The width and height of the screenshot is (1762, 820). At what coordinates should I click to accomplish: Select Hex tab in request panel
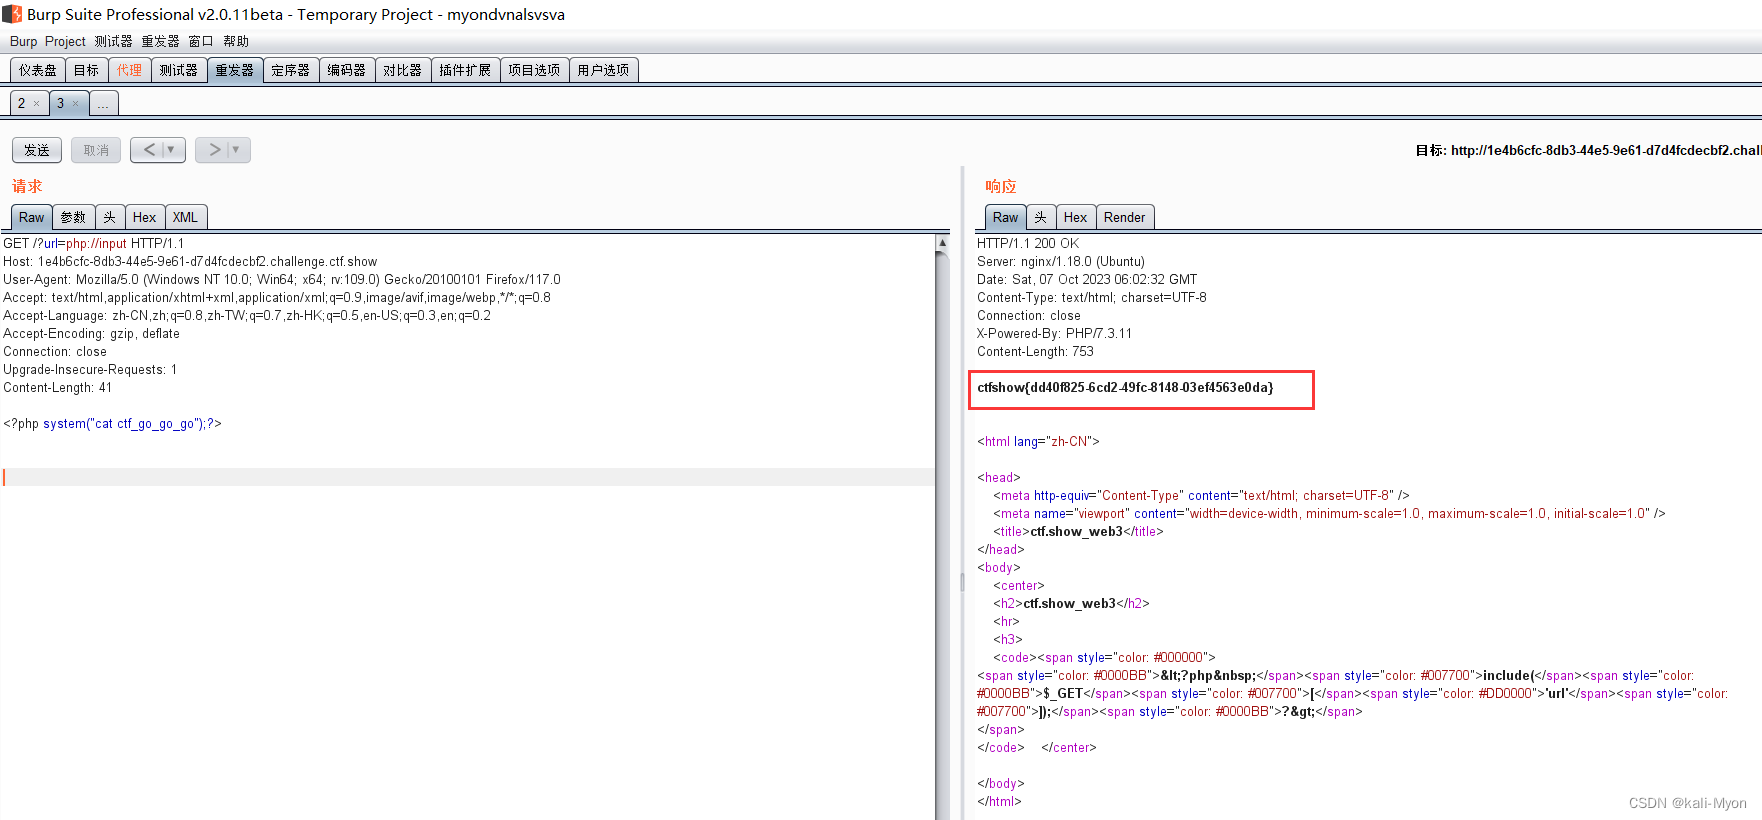[144, 217]
